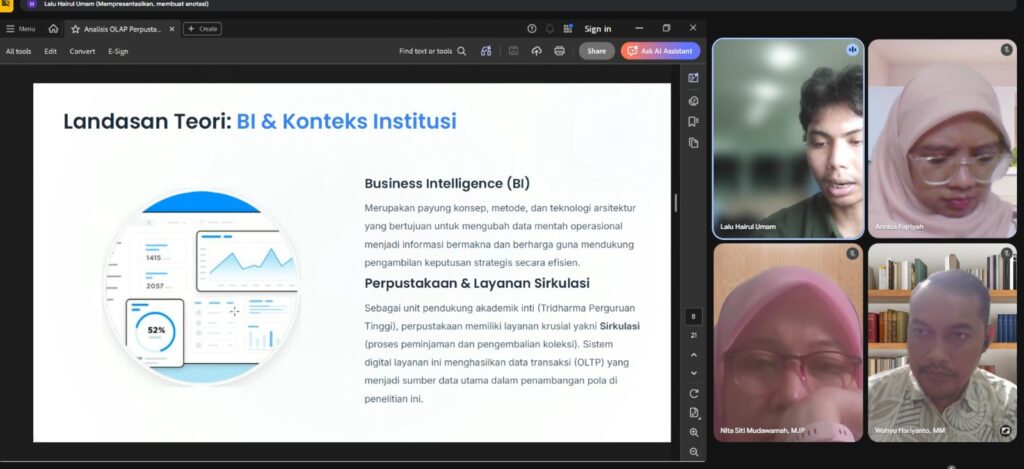Zoom in on the document

pyautogui.click(x=693, y=432)
